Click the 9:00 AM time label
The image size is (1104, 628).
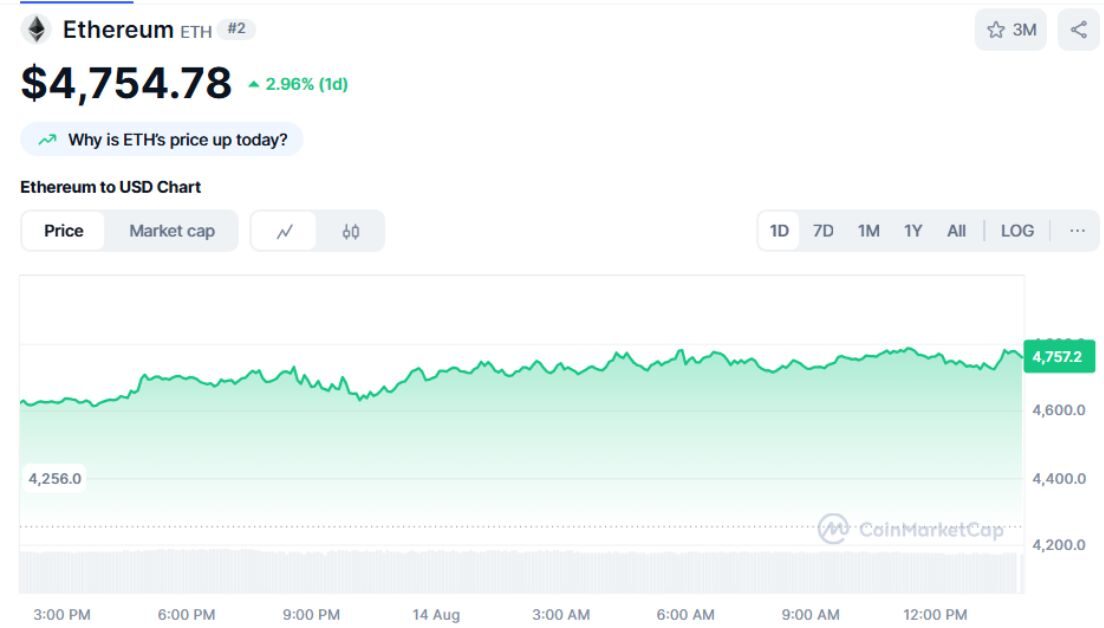coord(810,615)
